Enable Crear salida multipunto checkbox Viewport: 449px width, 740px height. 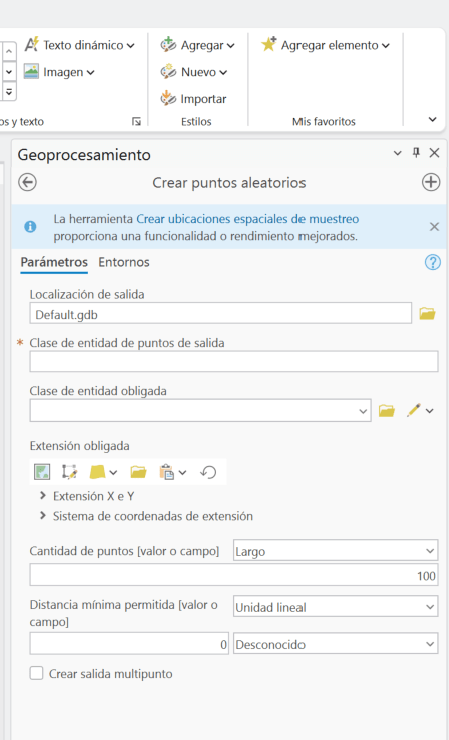(36, 673)
